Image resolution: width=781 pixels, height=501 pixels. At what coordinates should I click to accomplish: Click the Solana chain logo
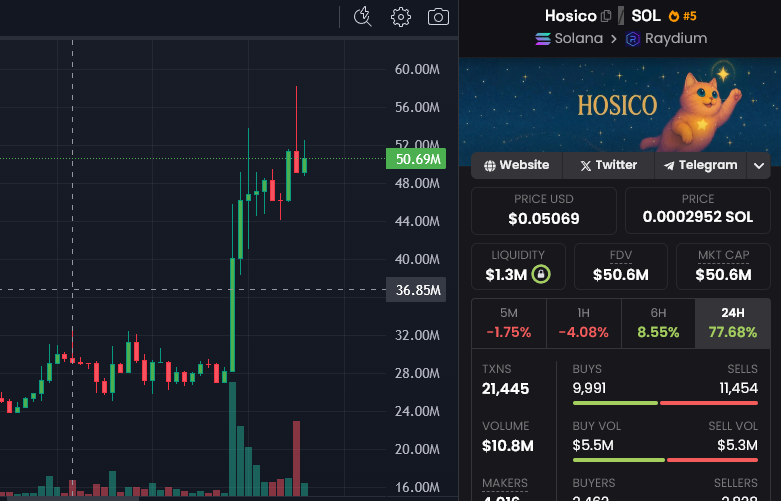543,39
